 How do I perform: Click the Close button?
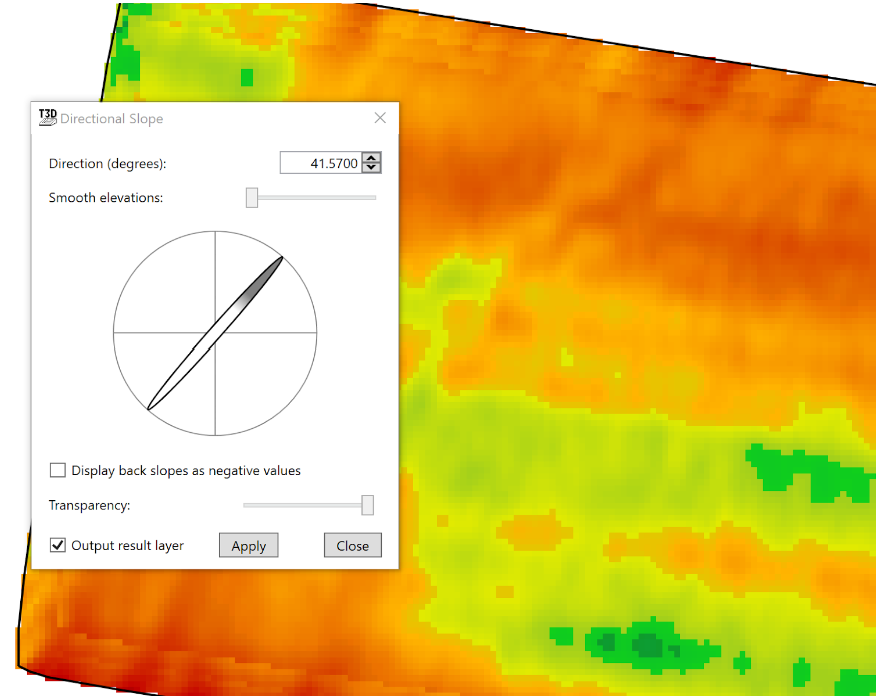point(353,546)
